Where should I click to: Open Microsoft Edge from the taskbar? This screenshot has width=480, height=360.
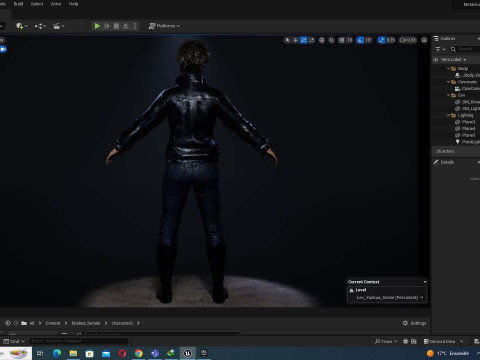click(x=57, y=353)
